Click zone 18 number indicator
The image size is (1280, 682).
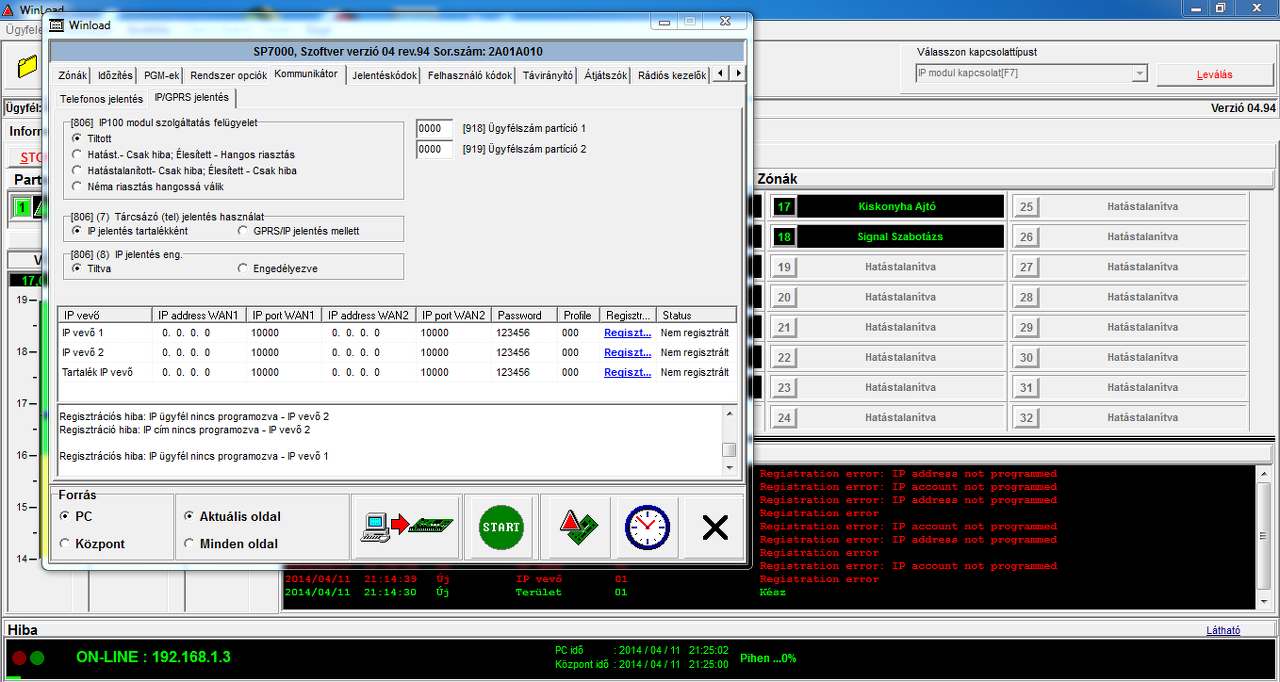[784, 237]
